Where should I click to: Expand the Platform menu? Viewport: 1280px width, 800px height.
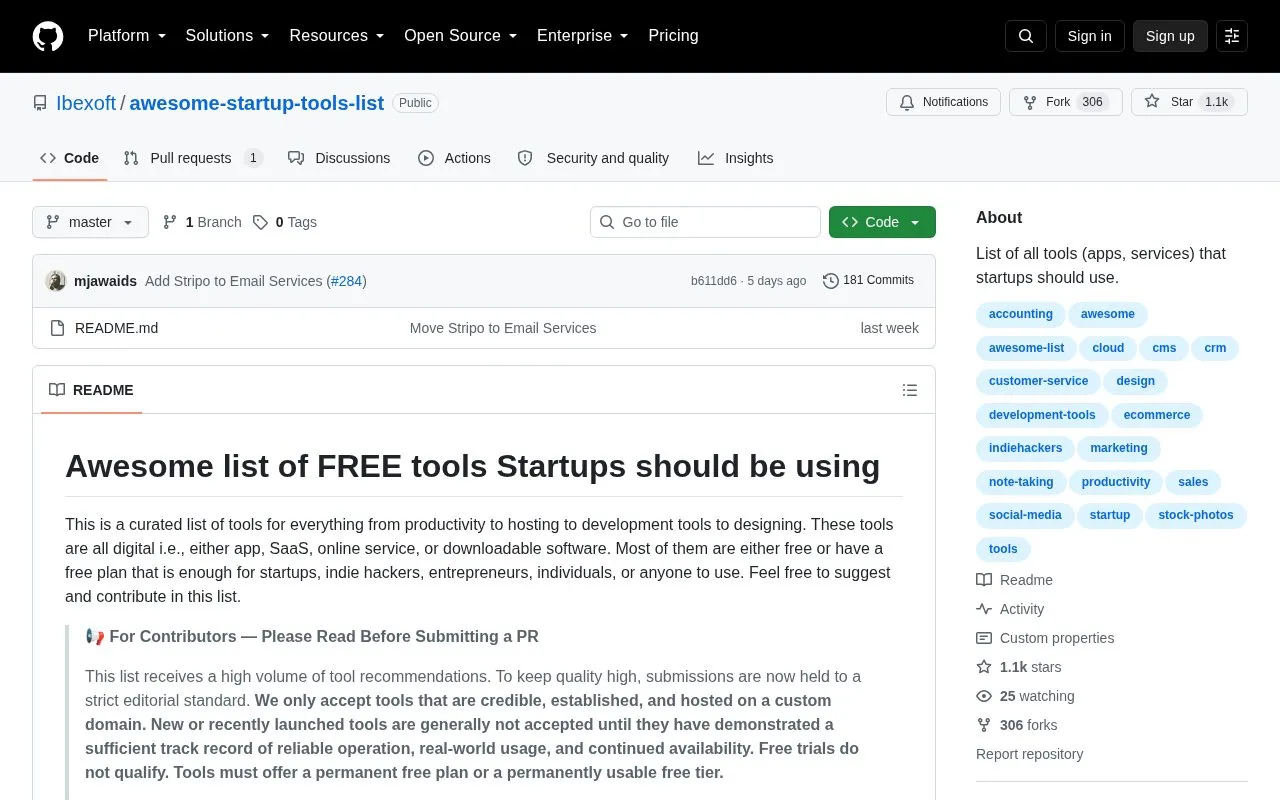(127, 36)
